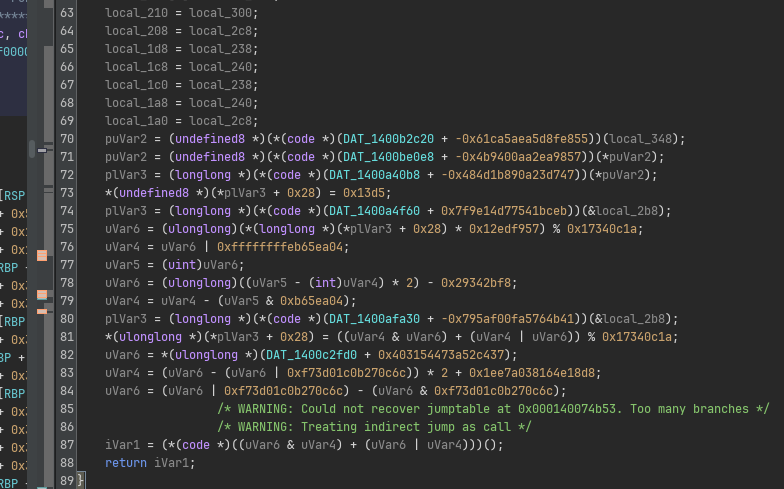Click the 'Treating indirect jump as call' warning
The width and height of the screenshot is (784, 489).
(x=375, y=427)
